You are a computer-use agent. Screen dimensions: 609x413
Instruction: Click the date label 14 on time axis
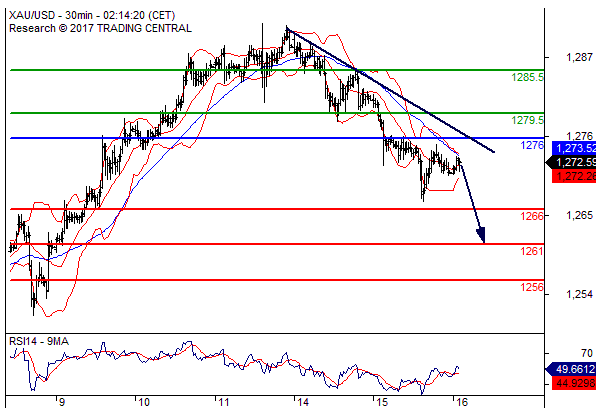[303, 402]
